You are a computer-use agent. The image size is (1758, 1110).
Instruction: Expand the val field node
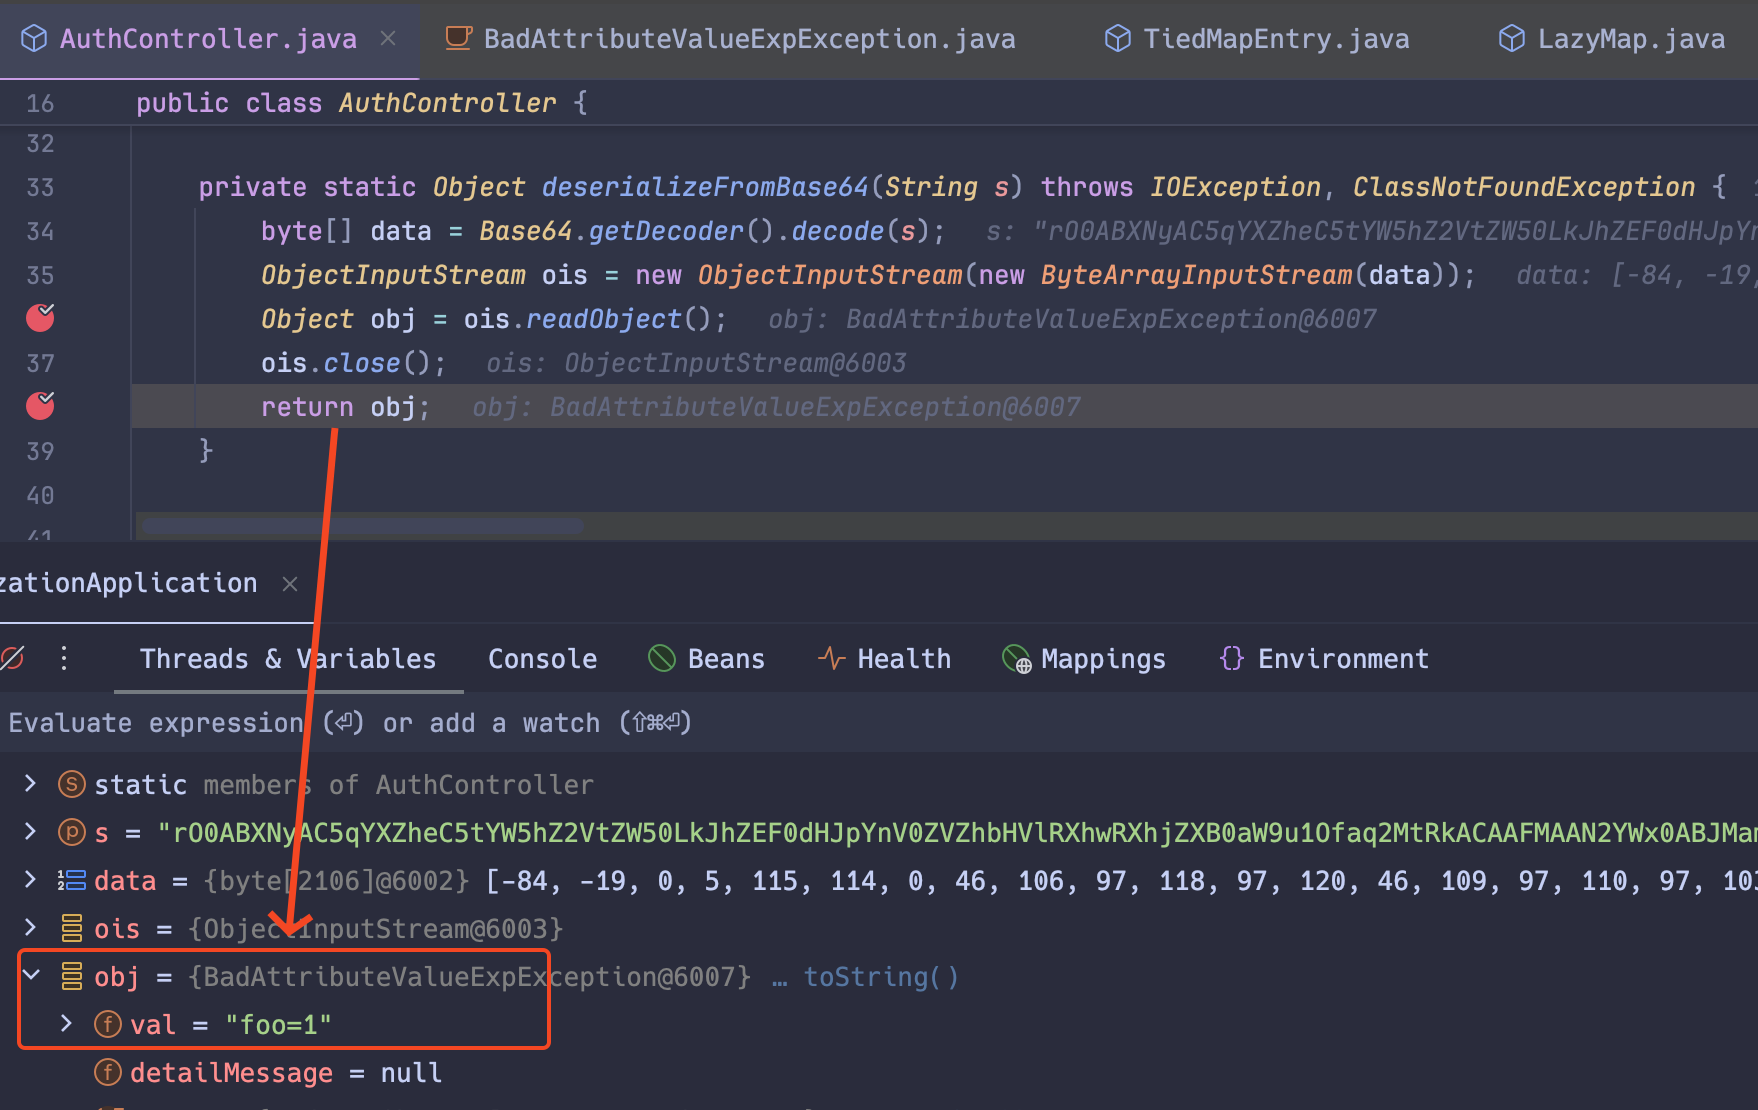coord(66,1023)
